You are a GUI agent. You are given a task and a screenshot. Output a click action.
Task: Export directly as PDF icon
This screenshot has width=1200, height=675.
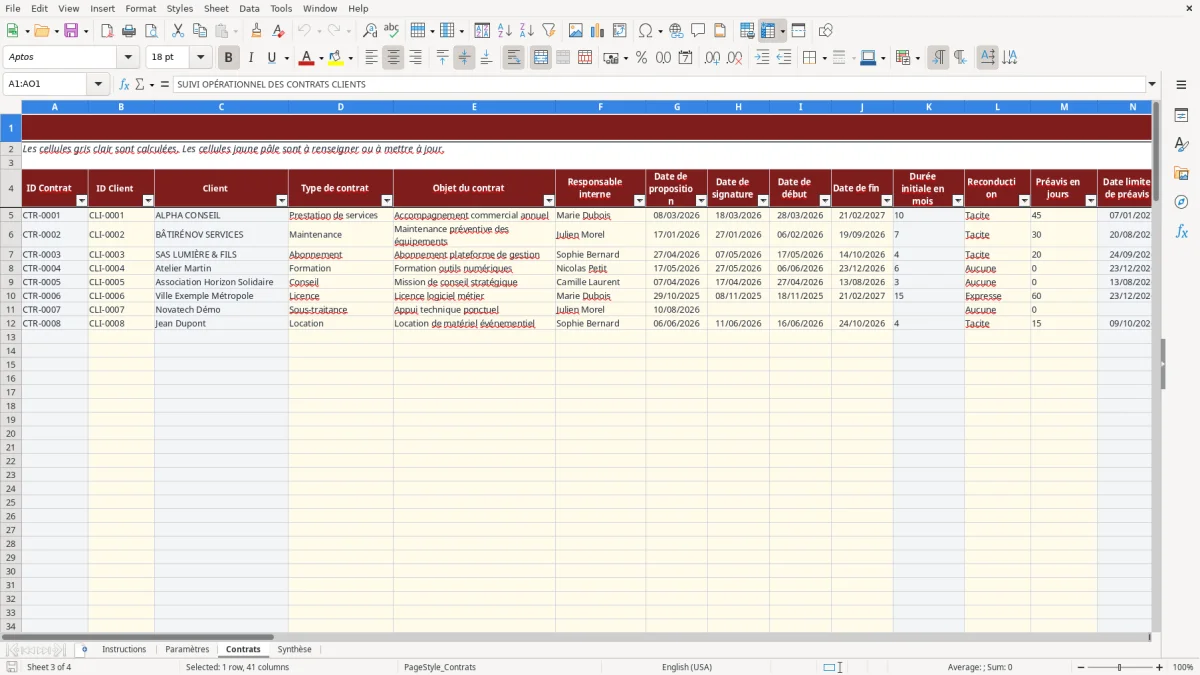point(107,31)
